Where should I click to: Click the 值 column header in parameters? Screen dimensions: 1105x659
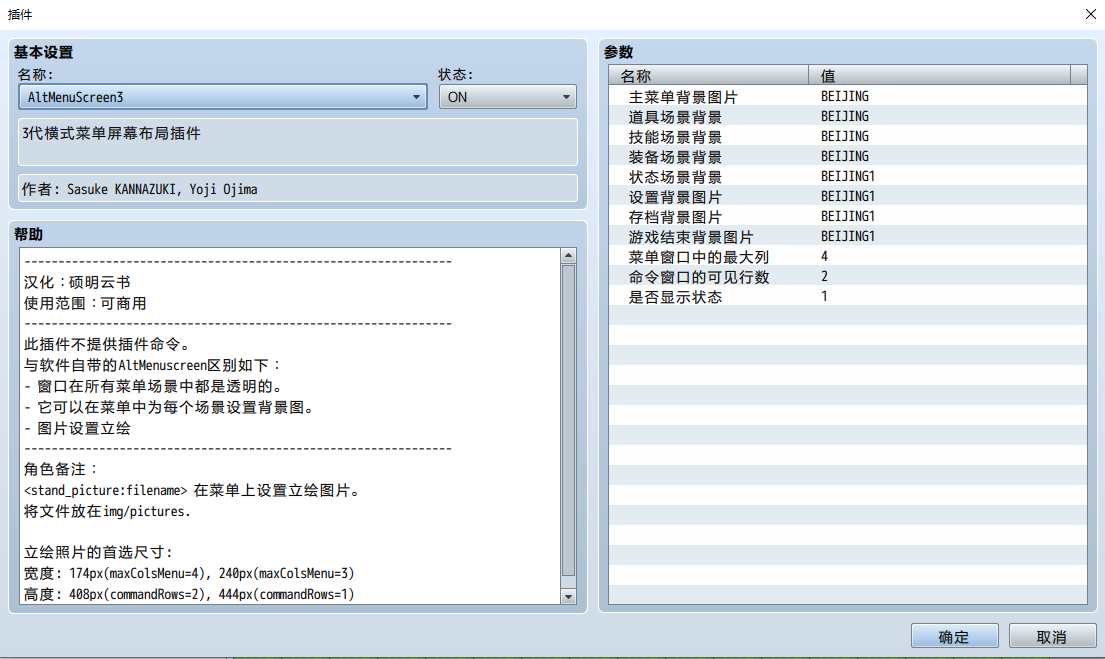point(939,75)
